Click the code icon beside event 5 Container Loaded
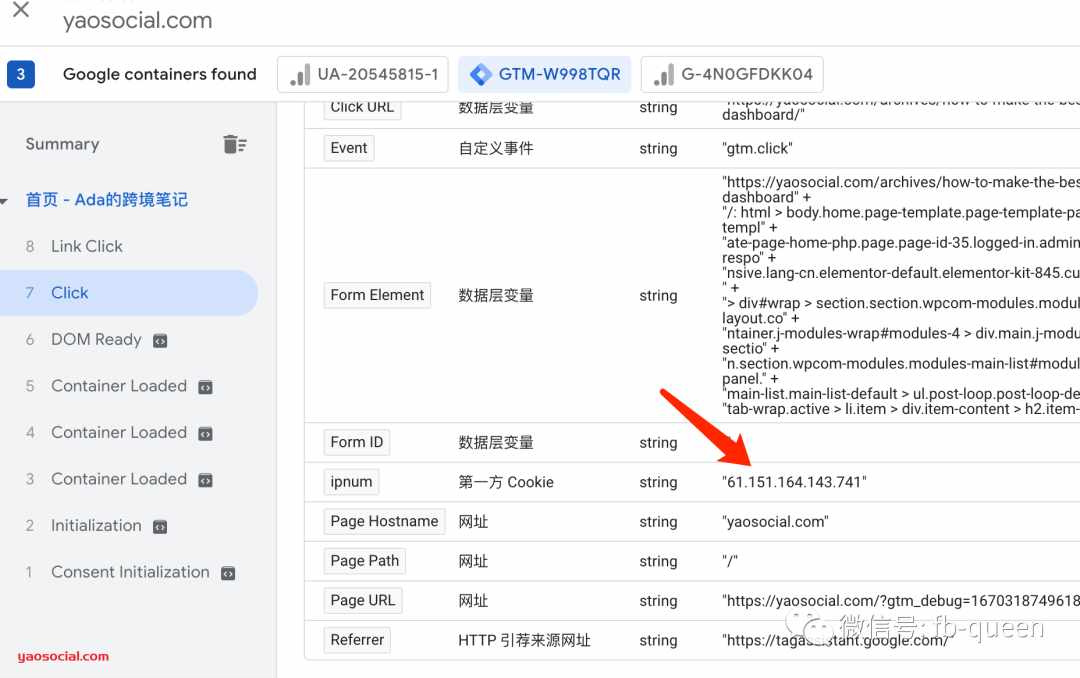 [205, 387]
